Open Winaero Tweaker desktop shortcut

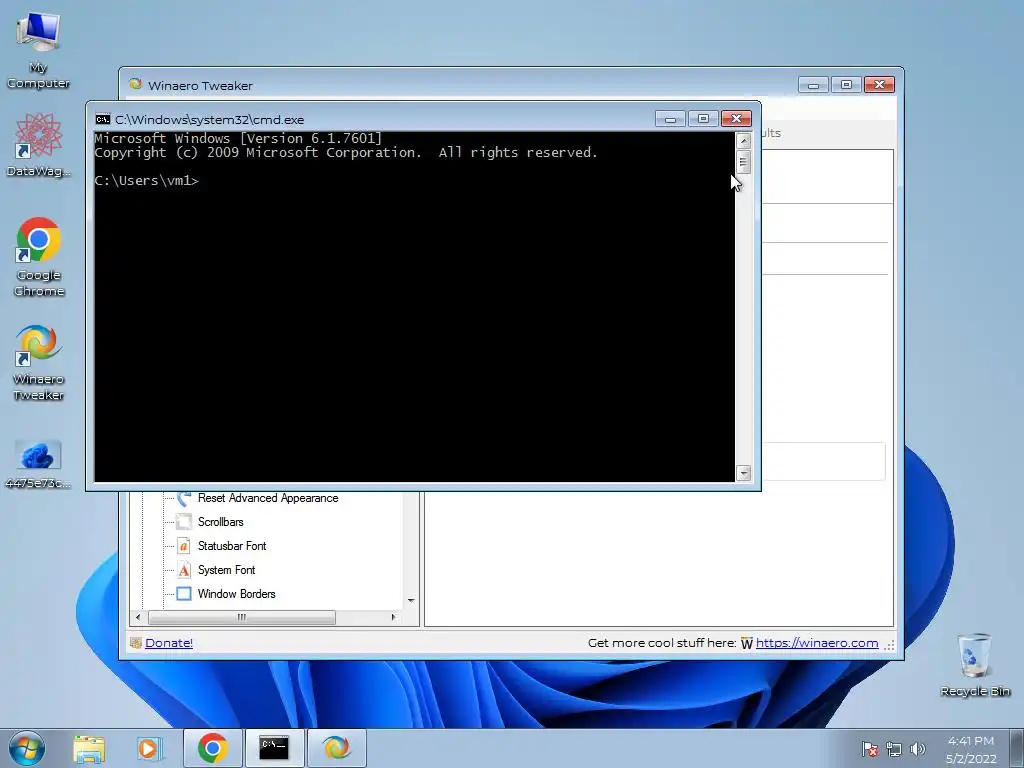pyautogui.click(x=39, y=362)
